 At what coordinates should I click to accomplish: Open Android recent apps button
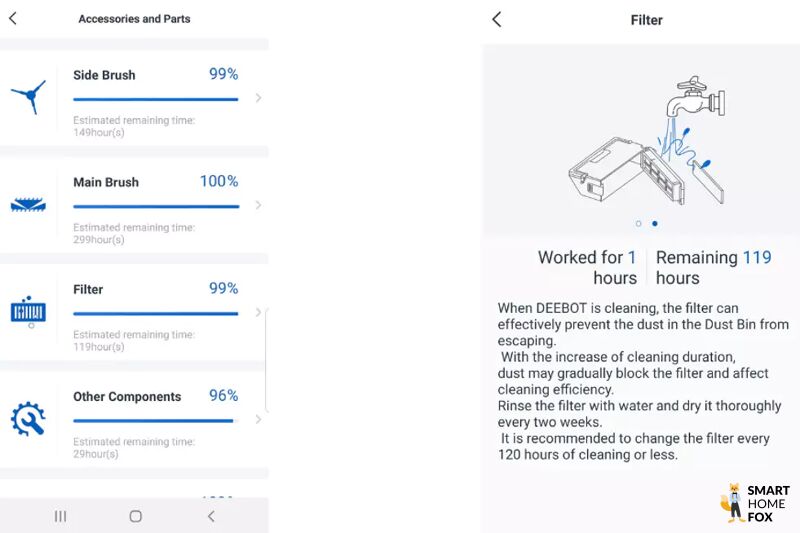pyautogui.click(x=60, y=516)
